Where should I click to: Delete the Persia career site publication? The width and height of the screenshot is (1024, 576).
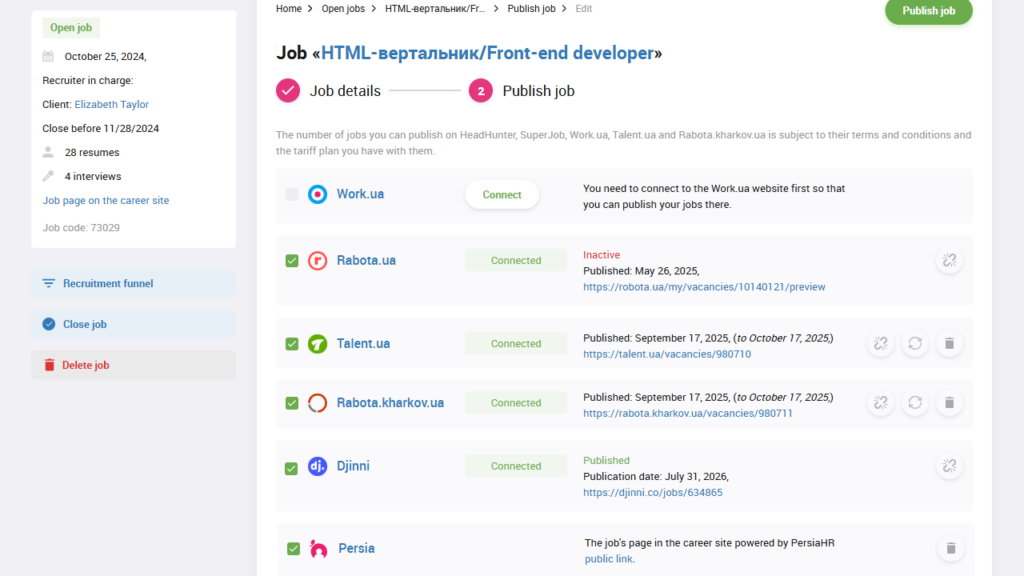(951, 549)
